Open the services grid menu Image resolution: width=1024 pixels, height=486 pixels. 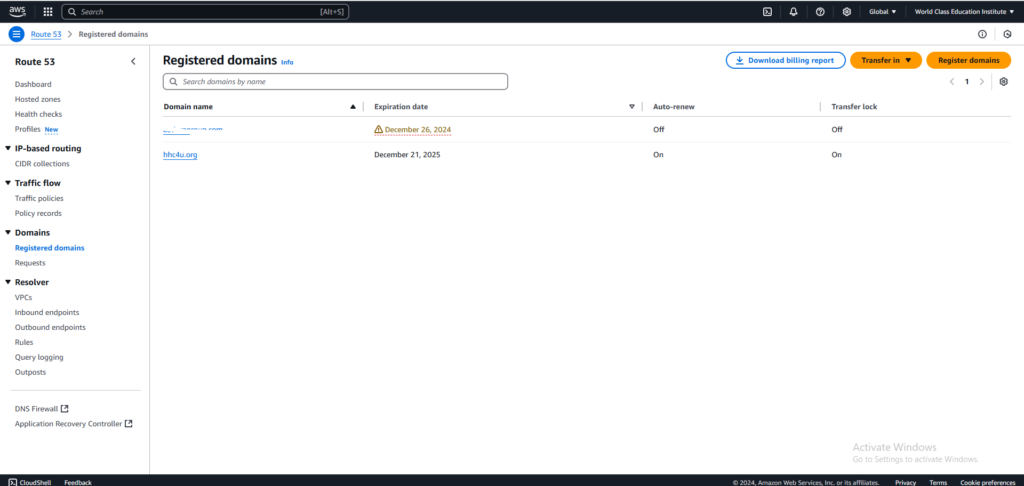click(48, 12)
